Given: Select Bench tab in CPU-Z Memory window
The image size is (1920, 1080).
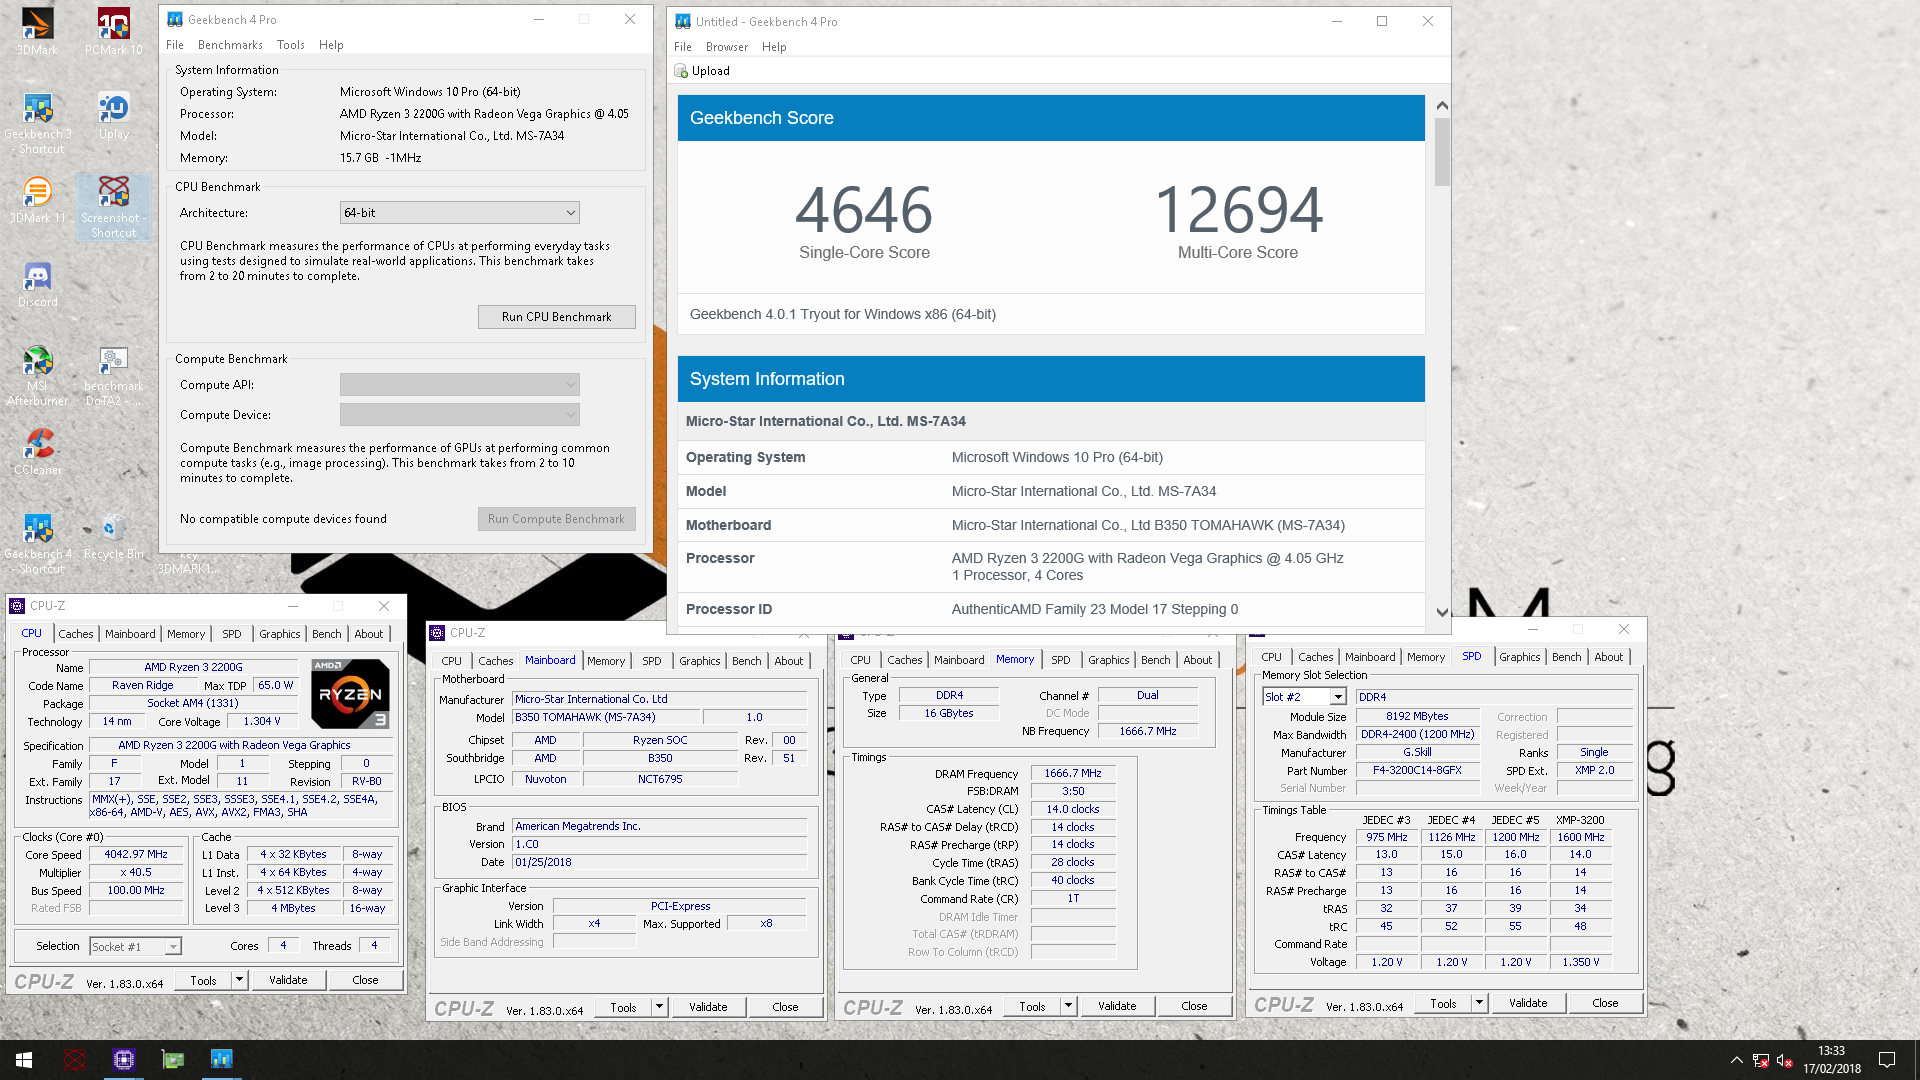Looking at the screenshot, I should pyautogui.click(x=1155, y=660).
